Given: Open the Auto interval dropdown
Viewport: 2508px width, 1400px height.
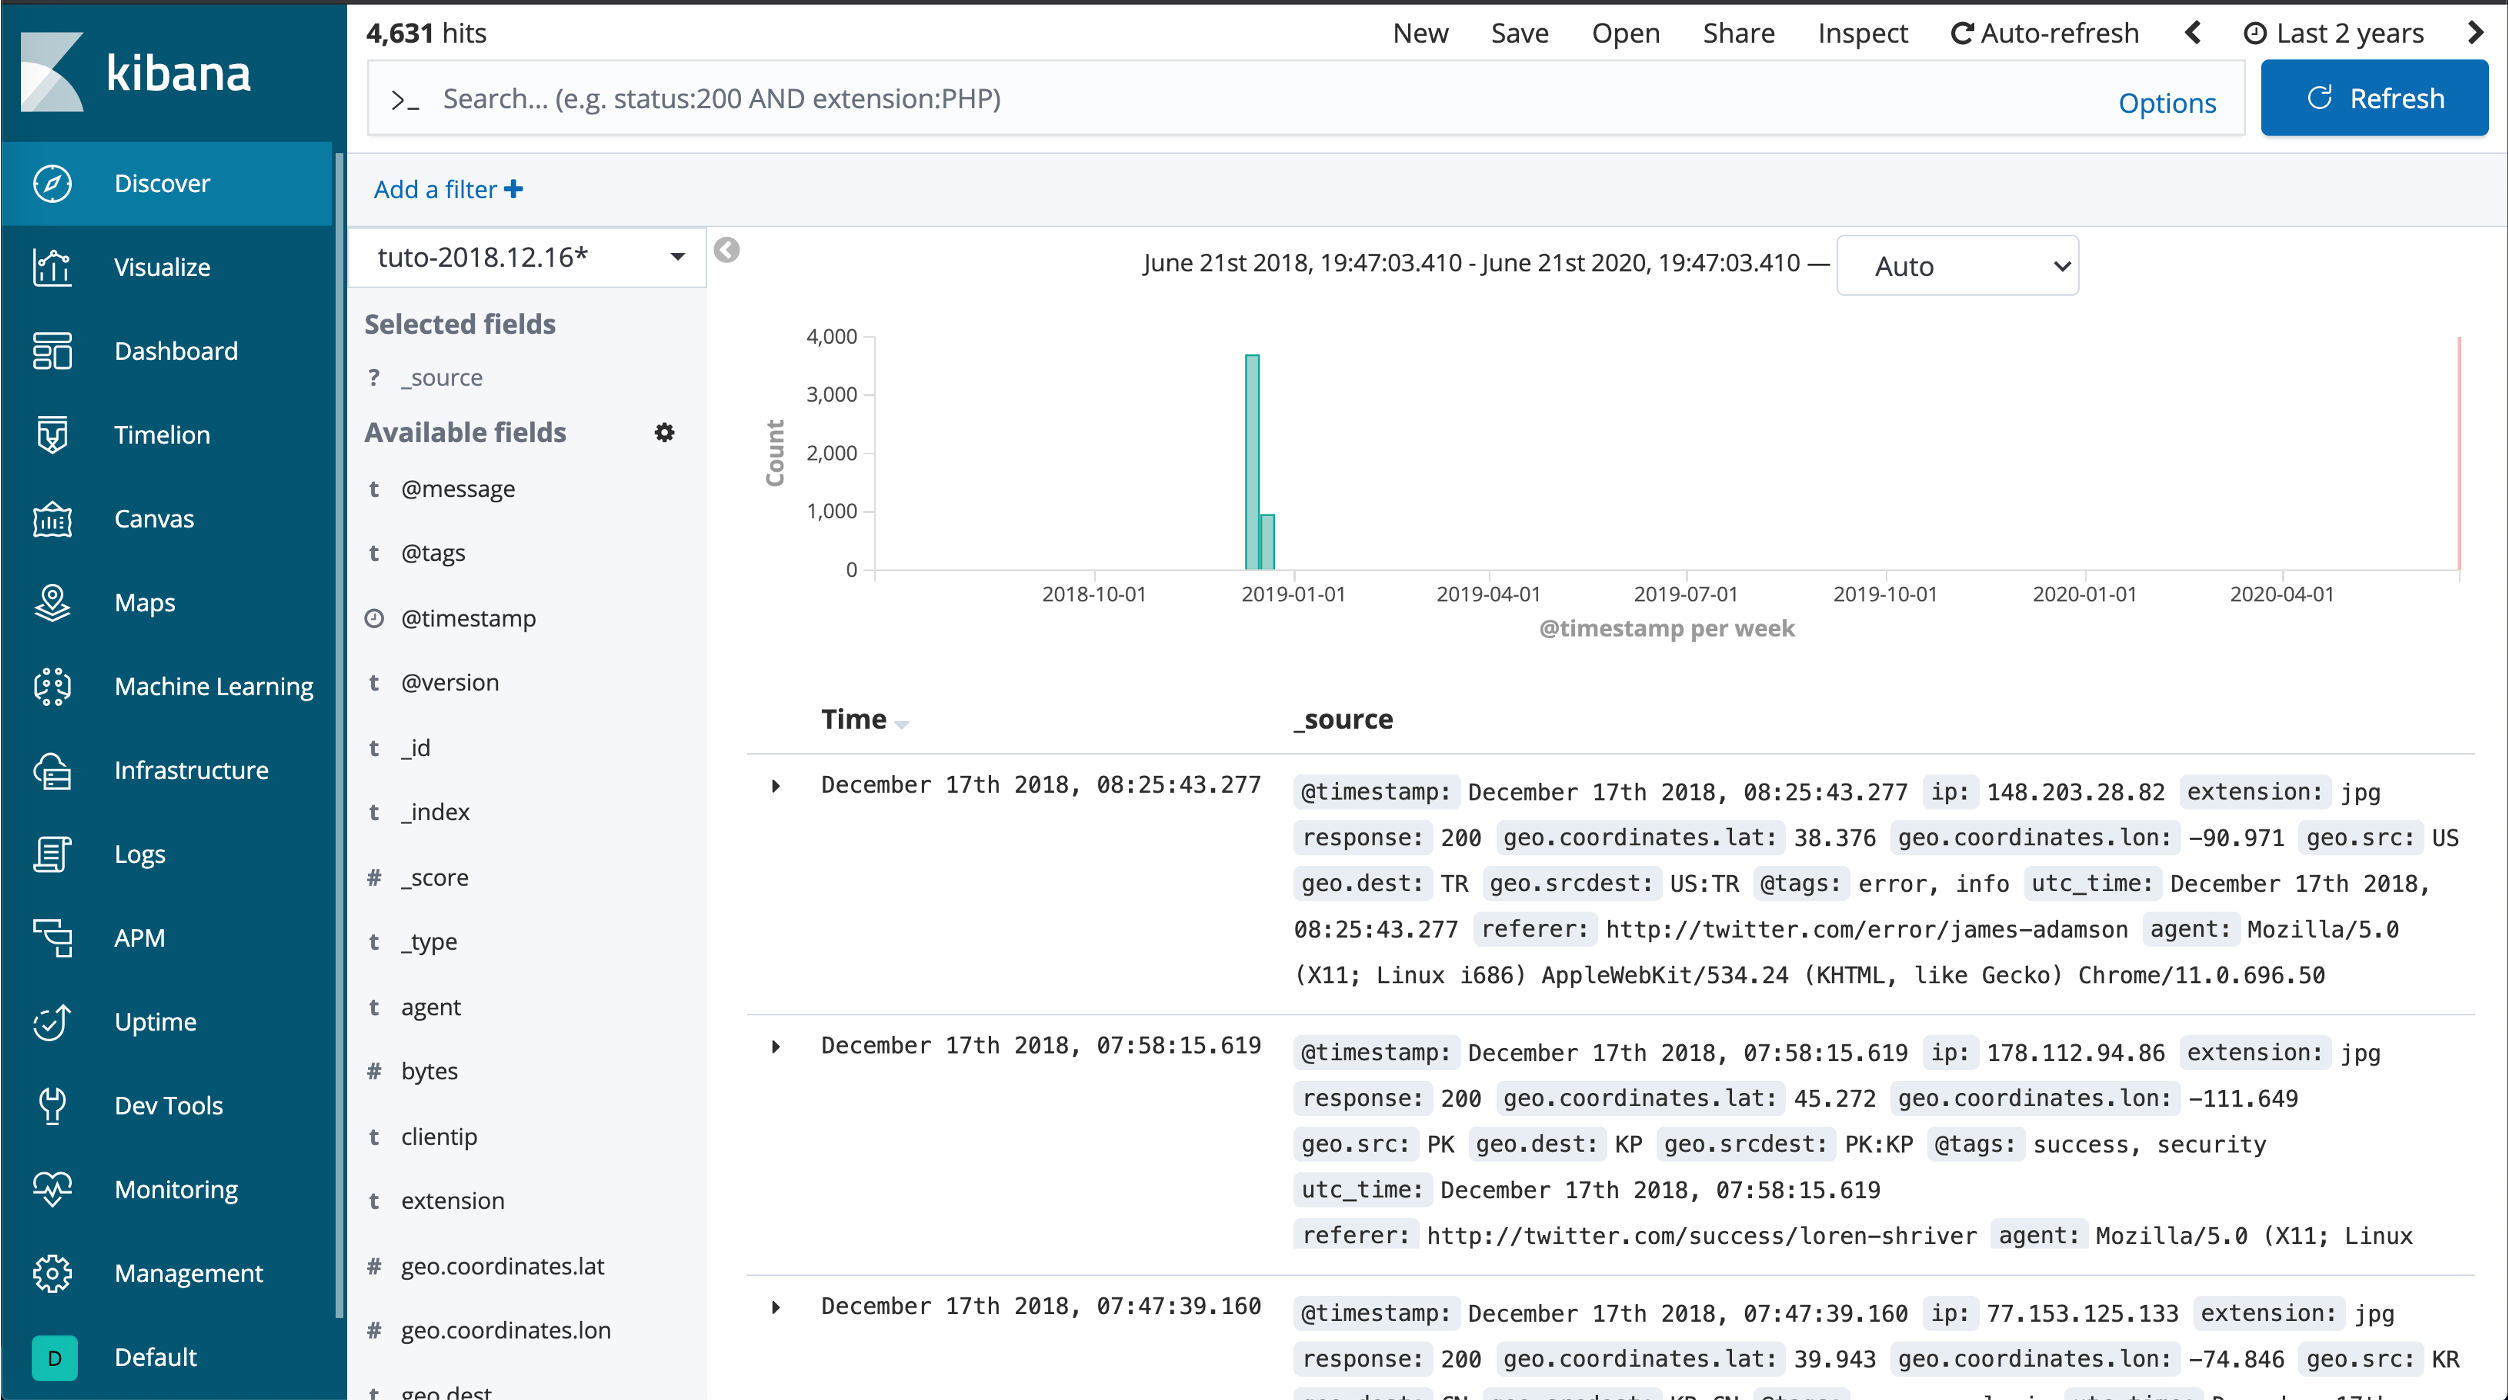Looking at the screenshot, I should (1957, 266).
